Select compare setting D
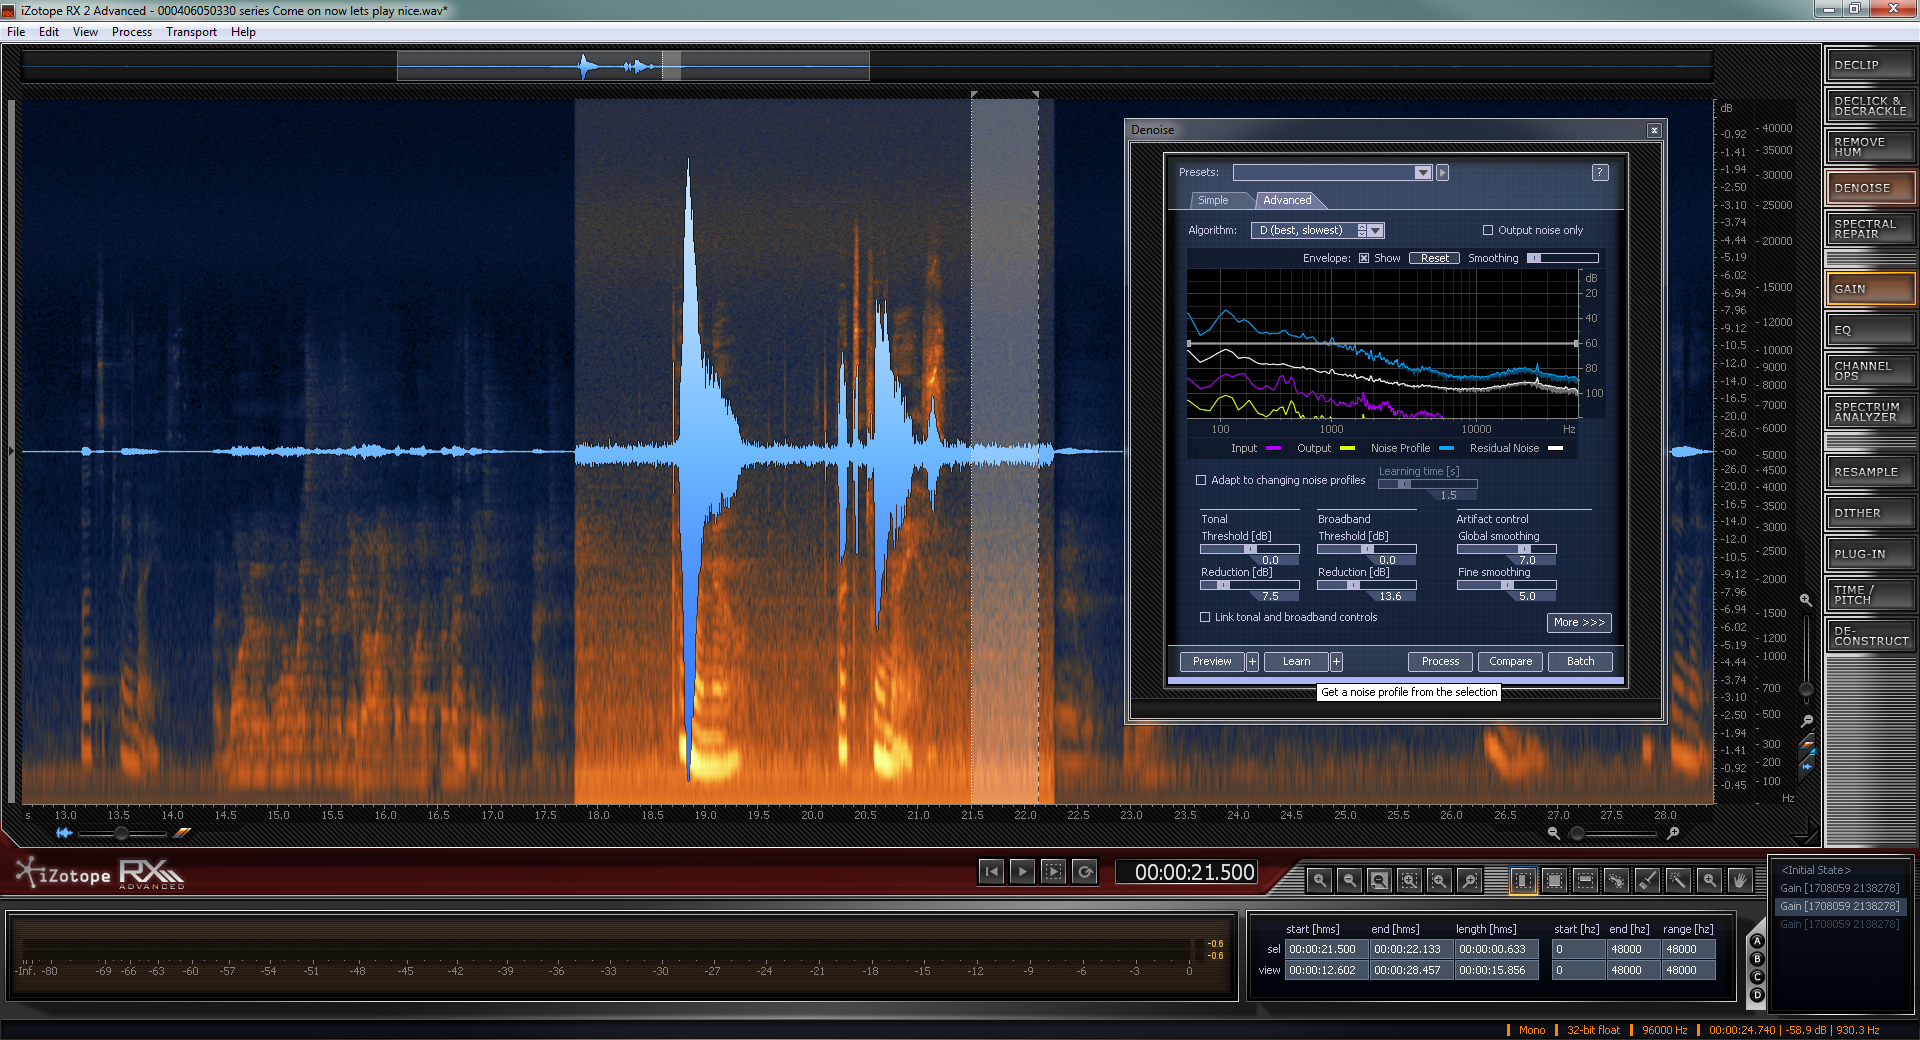Image resolution: width=1920 pixels, height=1040 pixels. click(1757, 996)
